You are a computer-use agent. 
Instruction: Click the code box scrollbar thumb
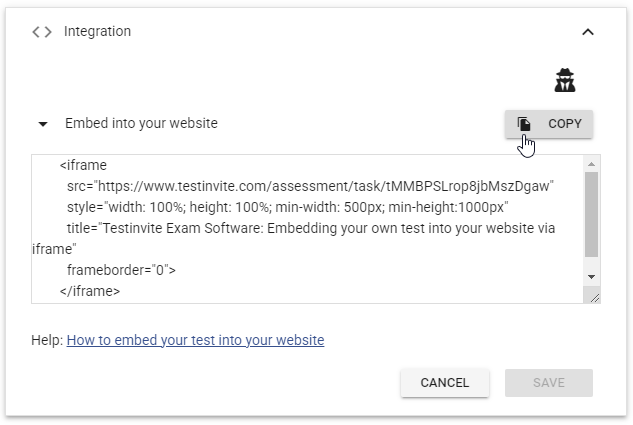click(591, 214)
